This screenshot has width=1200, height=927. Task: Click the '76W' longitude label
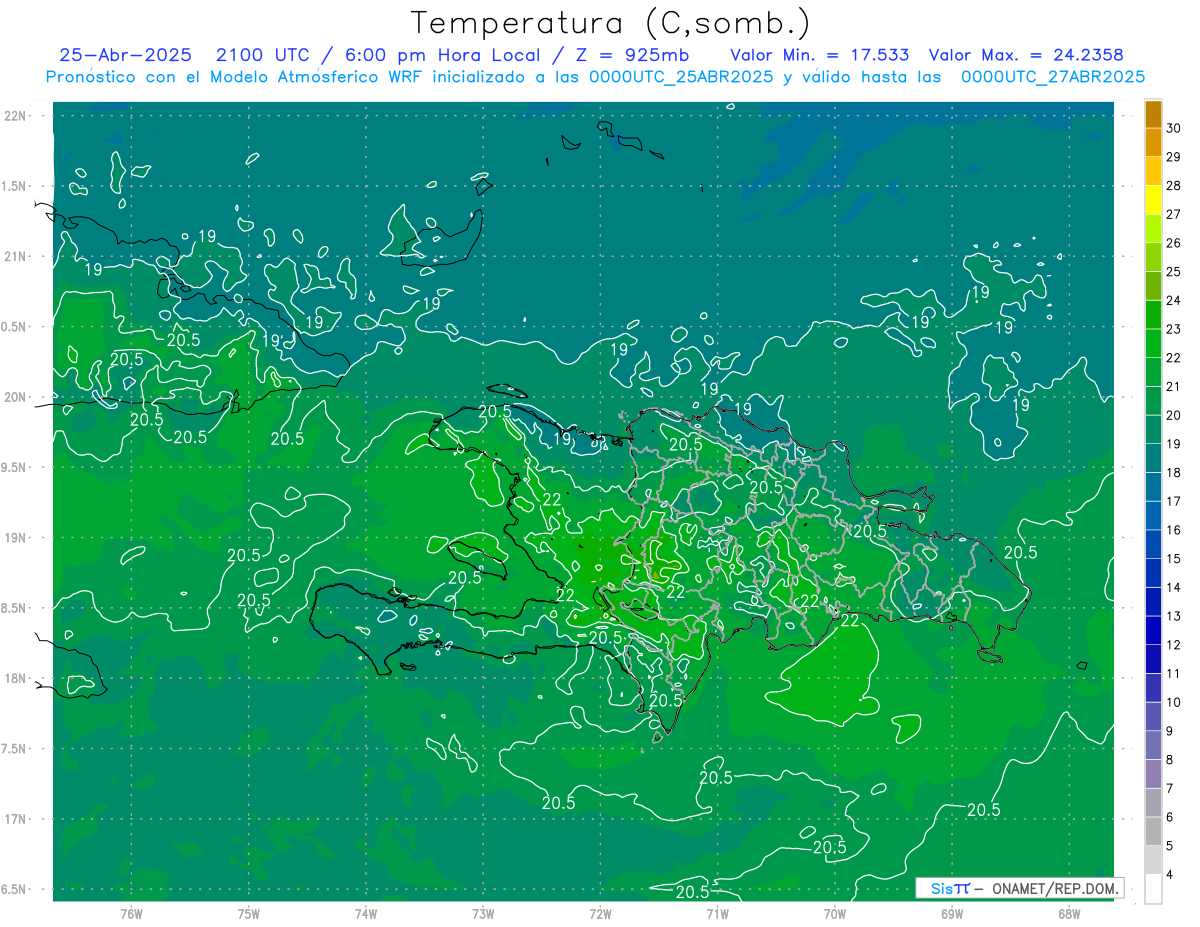pyautogui.click(x=131, y=914)
